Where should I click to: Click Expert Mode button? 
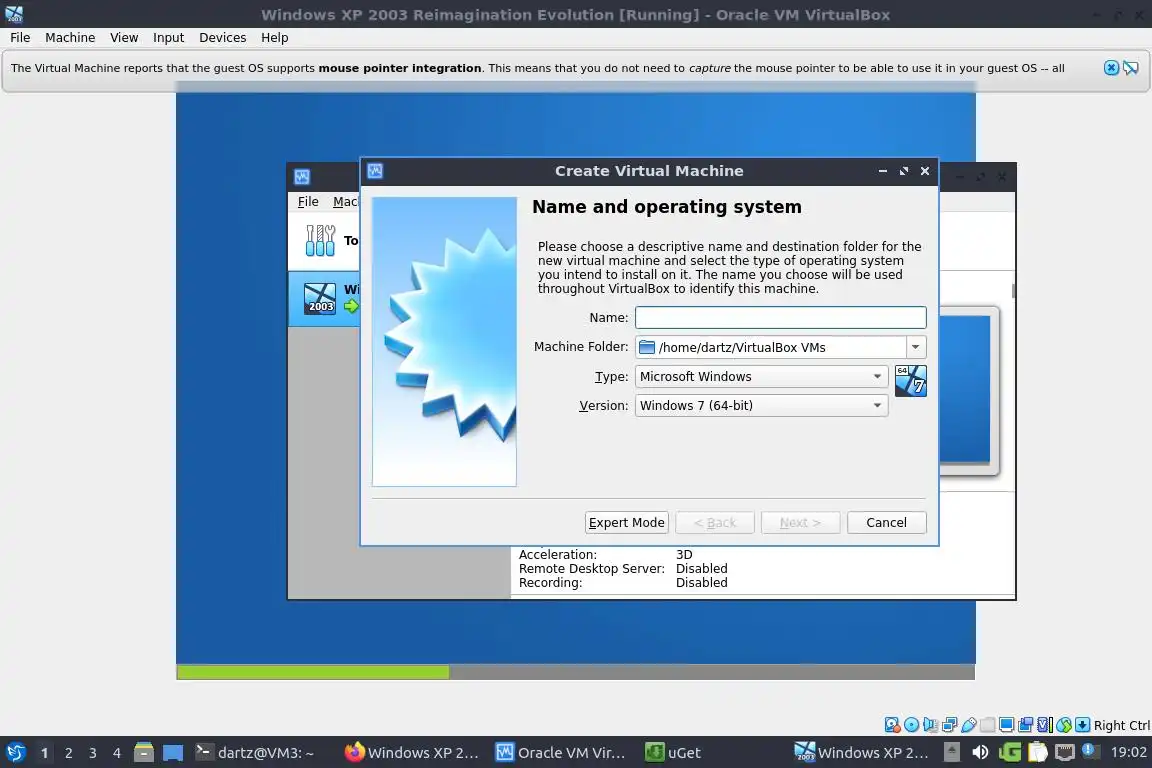627,523
